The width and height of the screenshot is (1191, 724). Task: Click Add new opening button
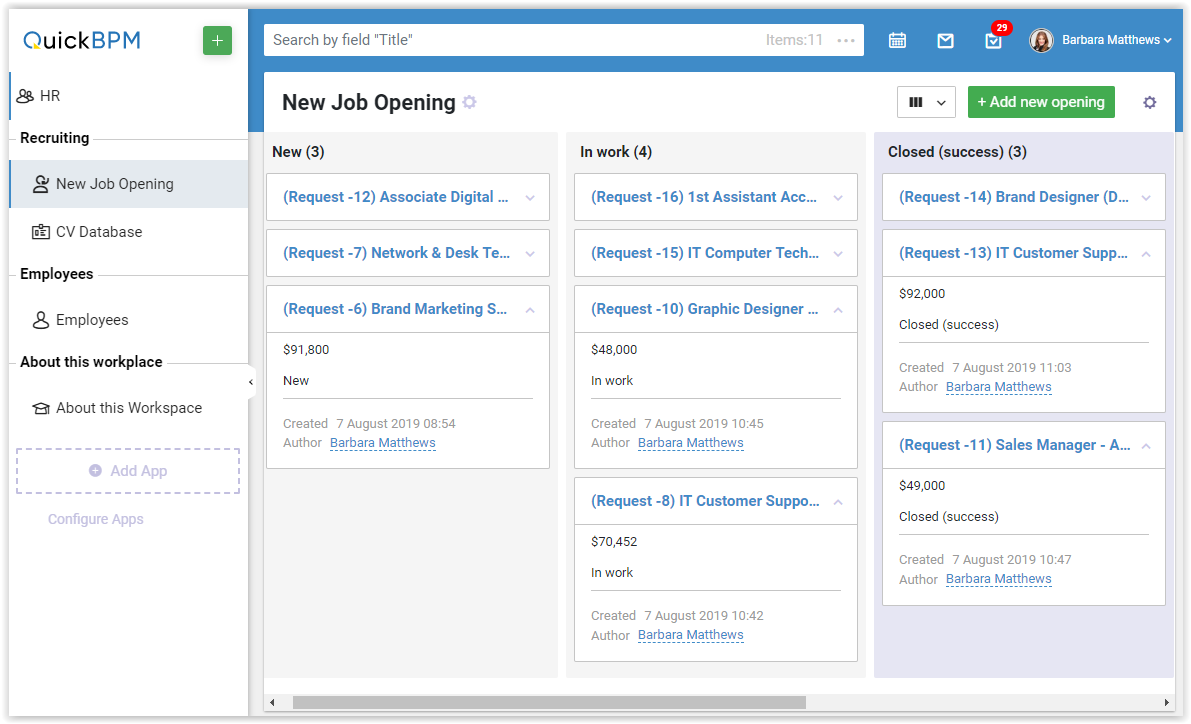pyautogui.click(x=1041, y=102)
